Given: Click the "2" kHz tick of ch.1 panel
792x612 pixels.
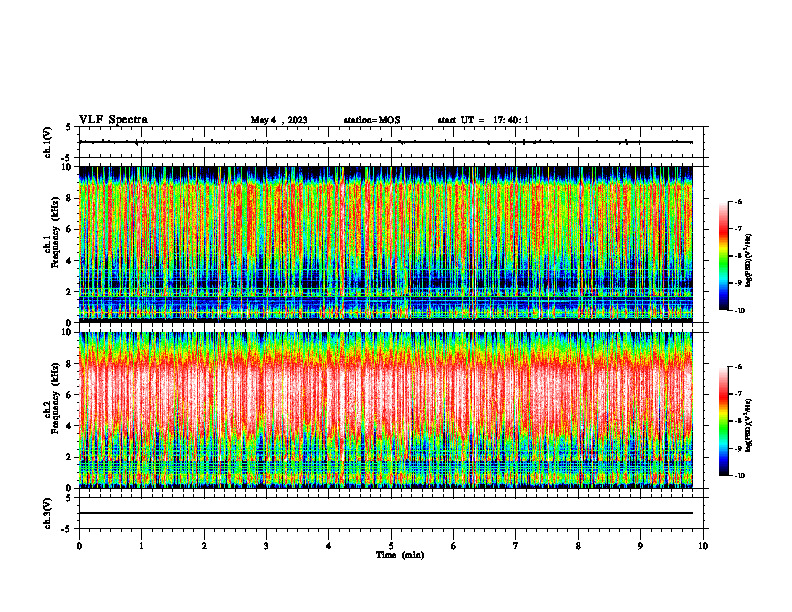Looking at the screenshot, I should 69,291.
